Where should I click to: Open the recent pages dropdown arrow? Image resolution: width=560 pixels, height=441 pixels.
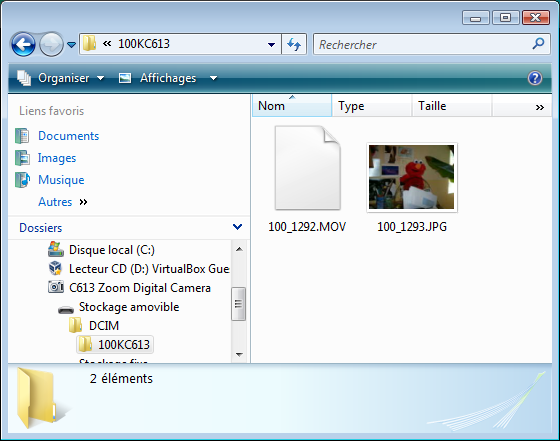pyautogui.click(x=72, y=45)
